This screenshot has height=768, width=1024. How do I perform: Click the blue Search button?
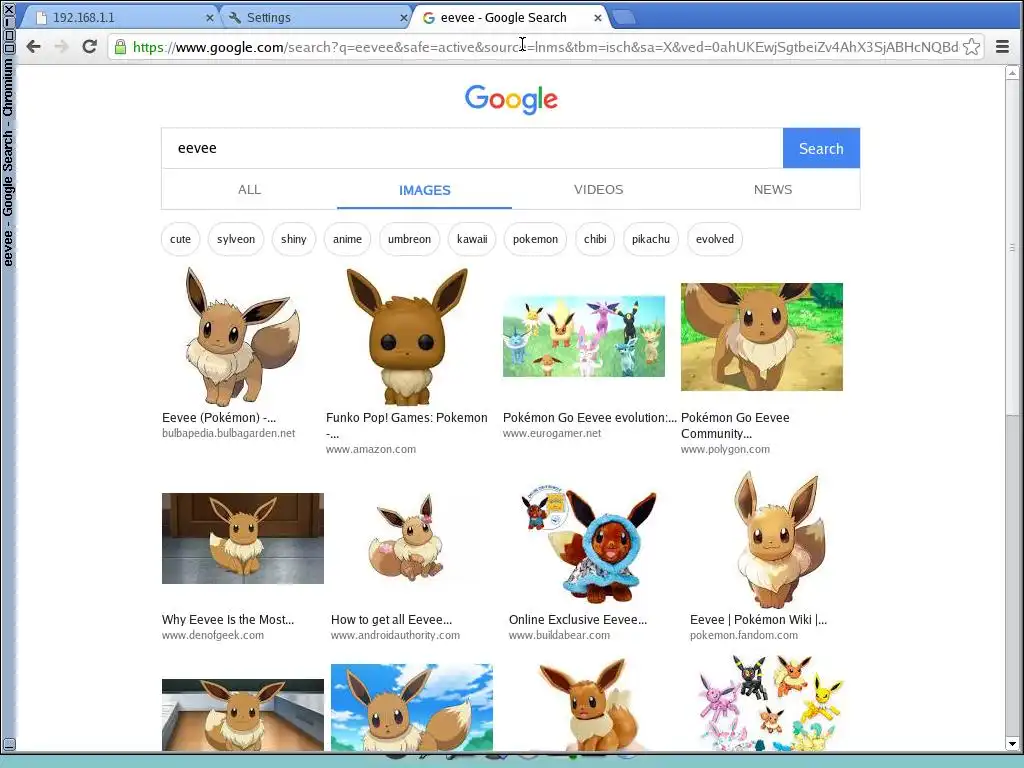[821, 148]
